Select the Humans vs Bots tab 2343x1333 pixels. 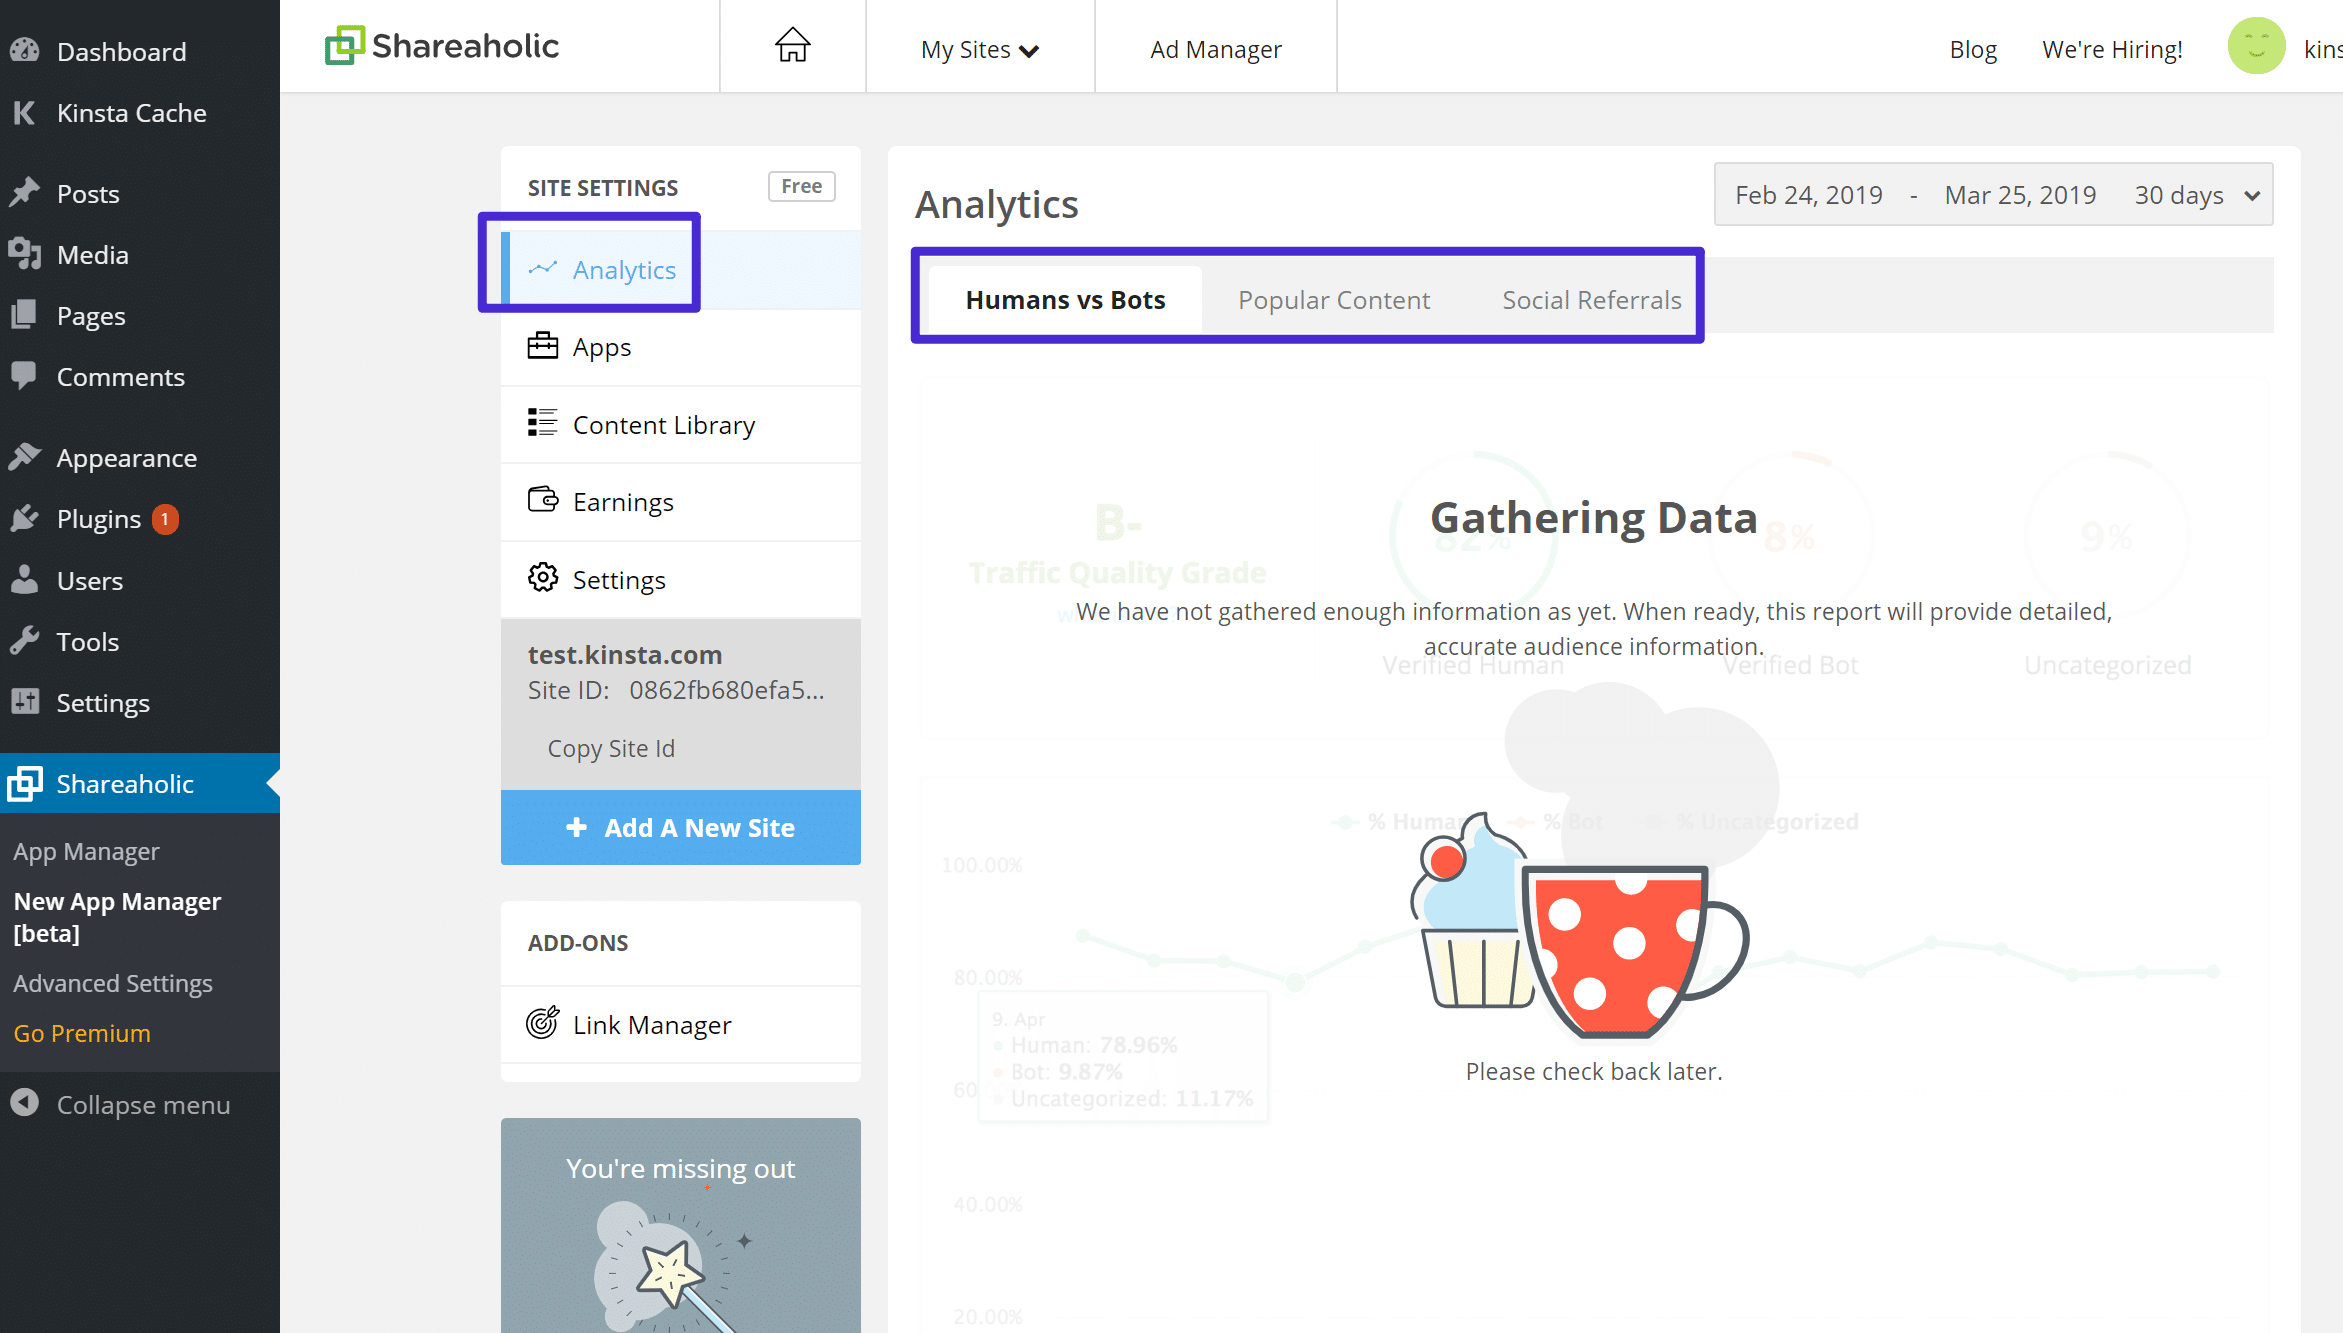[1064, 299]
